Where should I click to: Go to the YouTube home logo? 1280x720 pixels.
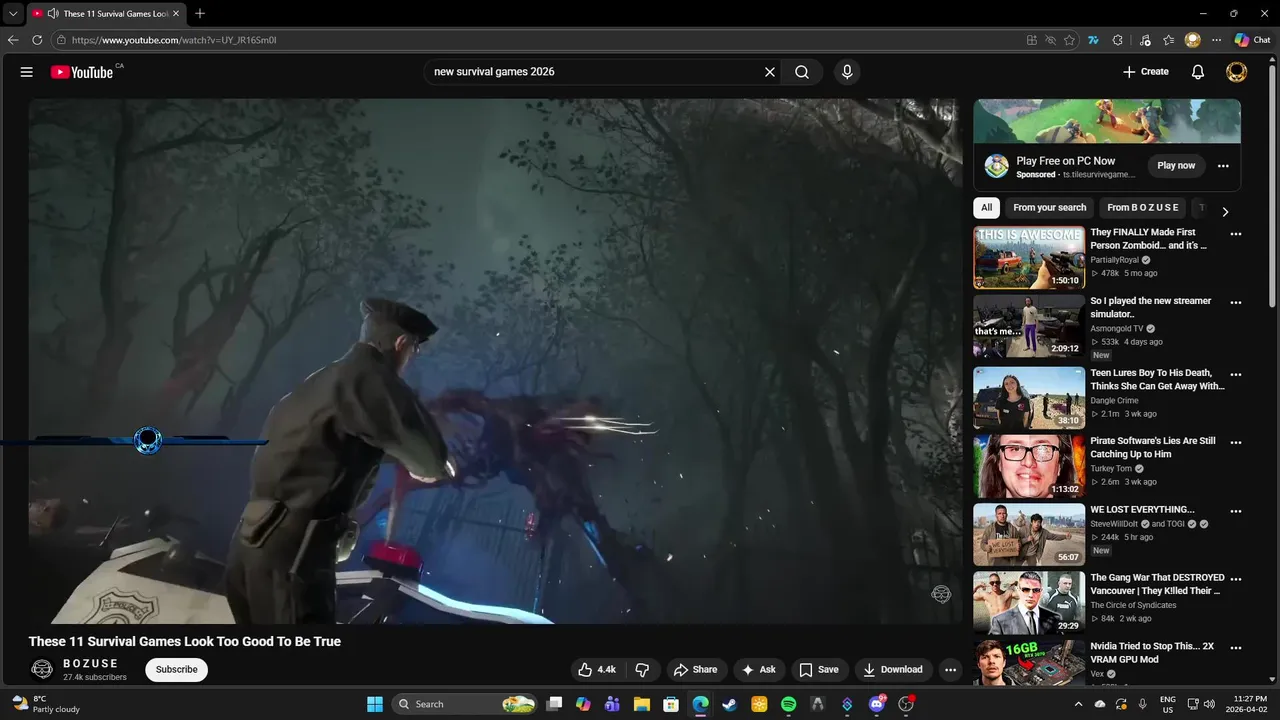pyautogui.click(x=82, y=72)
